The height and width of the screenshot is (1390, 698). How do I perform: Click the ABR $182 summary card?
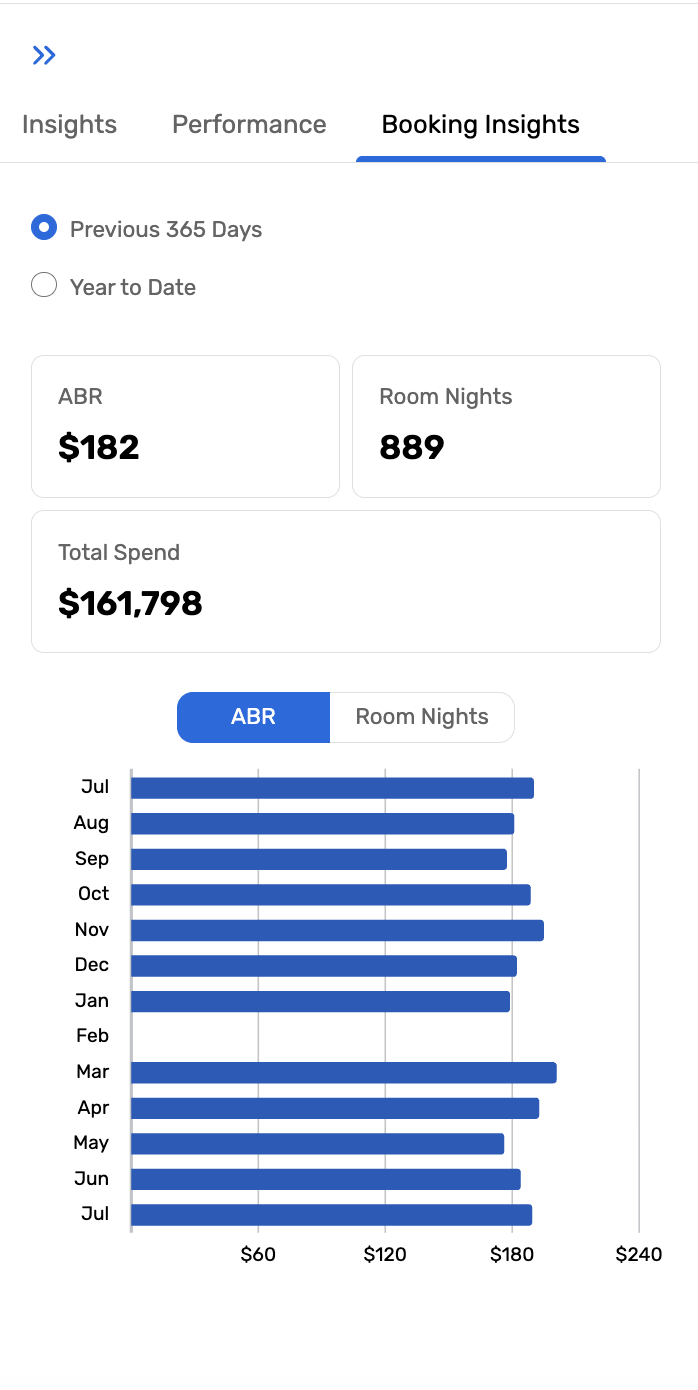[185, 426]
